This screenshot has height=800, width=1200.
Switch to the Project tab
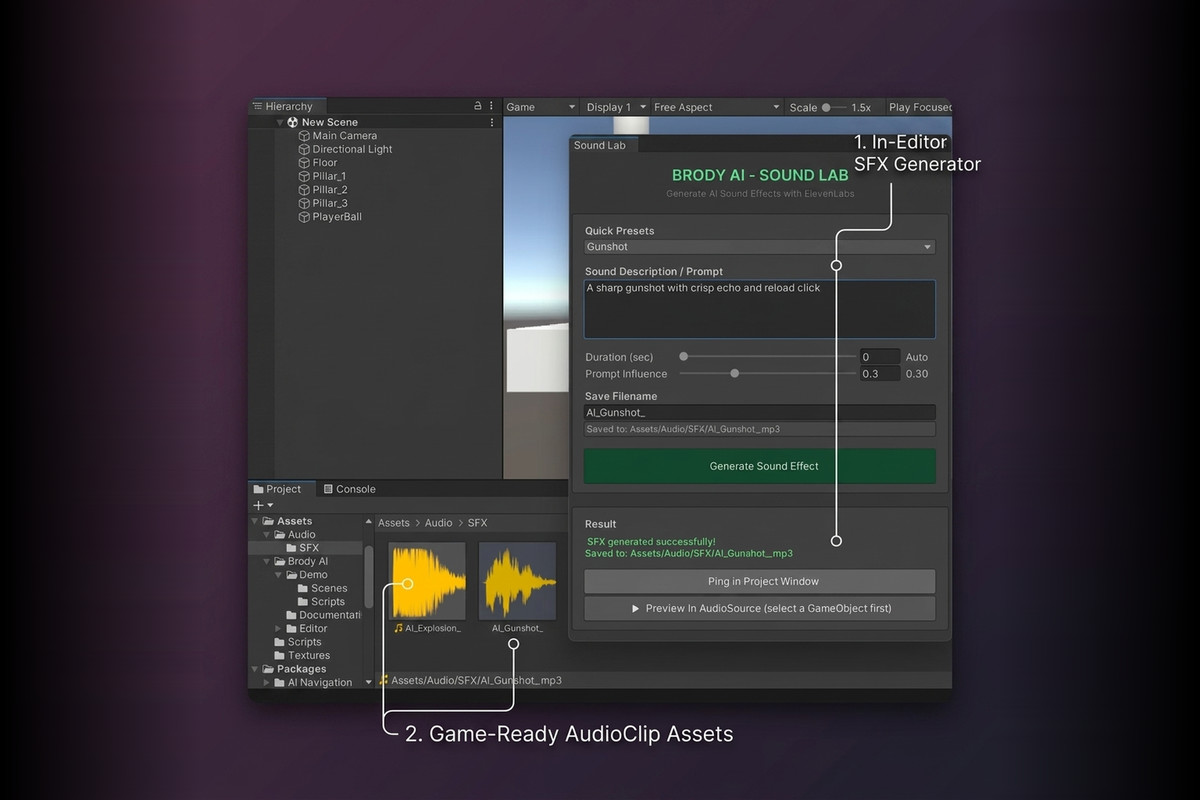click(282, 489)
